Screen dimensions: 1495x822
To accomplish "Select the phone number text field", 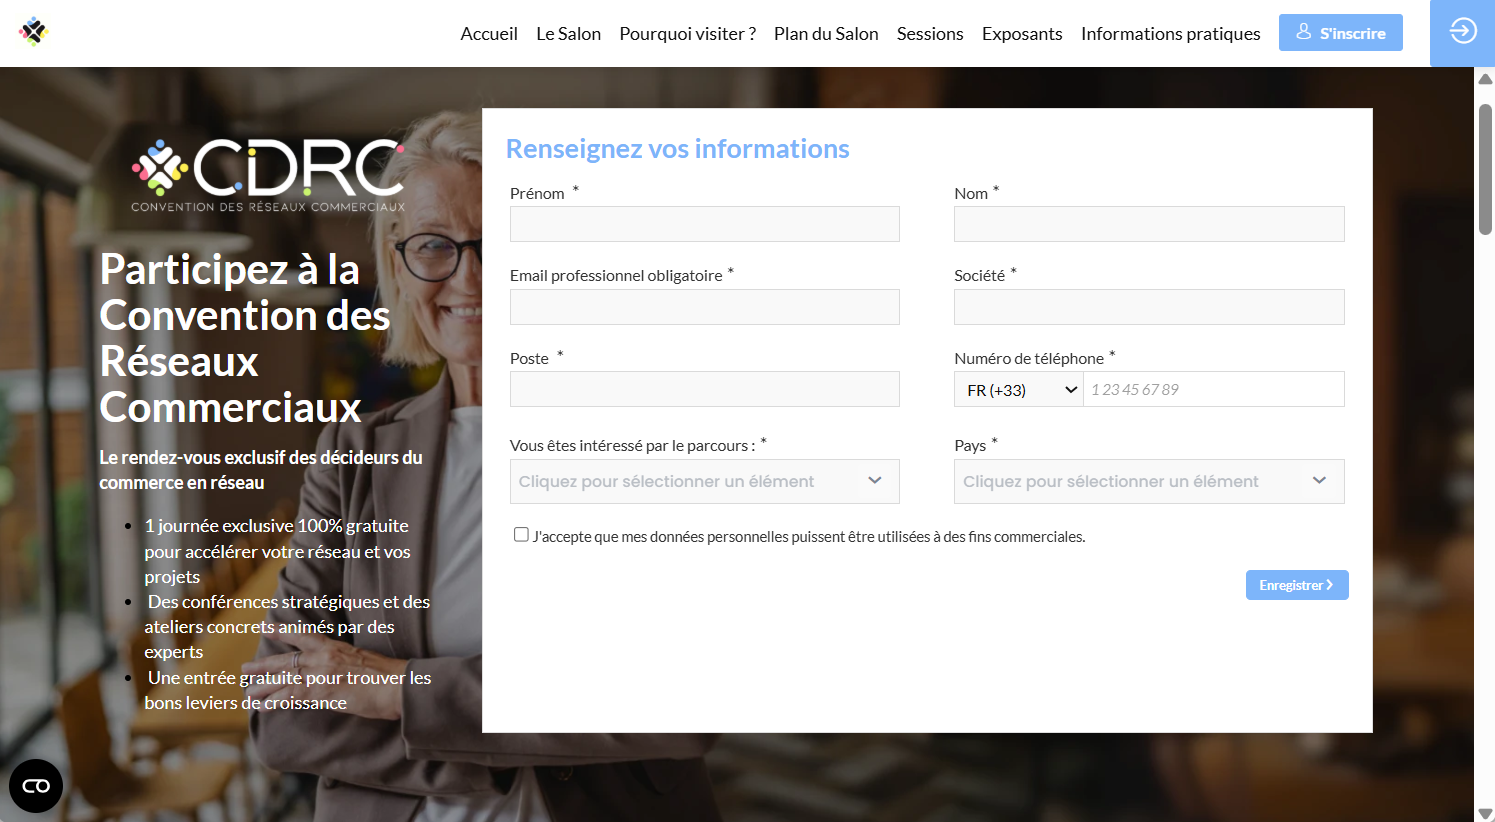I will 1213,390.
